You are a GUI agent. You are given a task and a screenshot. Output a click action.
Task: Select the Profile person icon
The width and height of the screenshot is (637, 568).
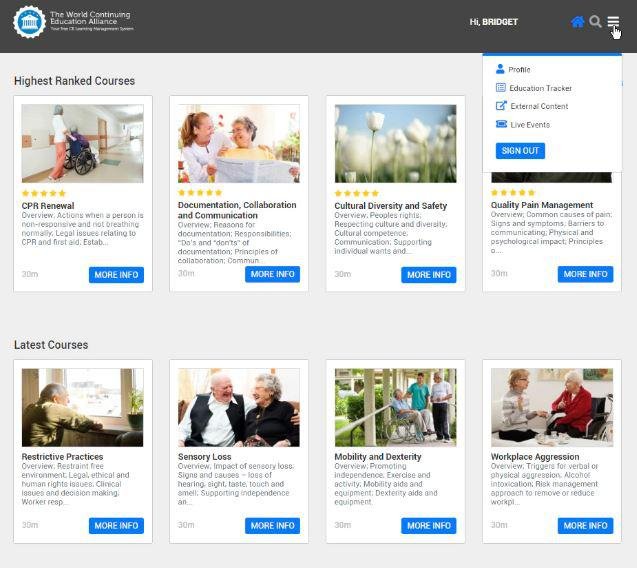pos(500,69)
